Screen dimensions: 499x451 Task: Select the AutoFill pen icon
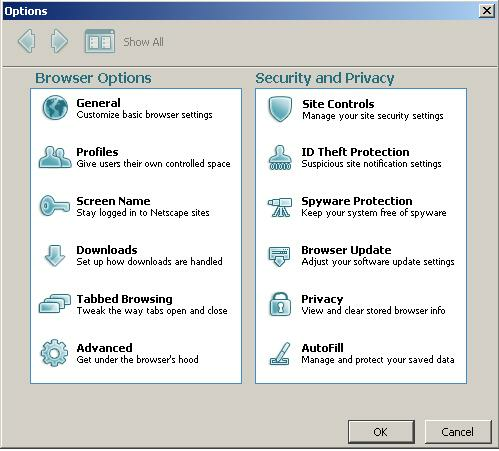[x=280, y=354]
